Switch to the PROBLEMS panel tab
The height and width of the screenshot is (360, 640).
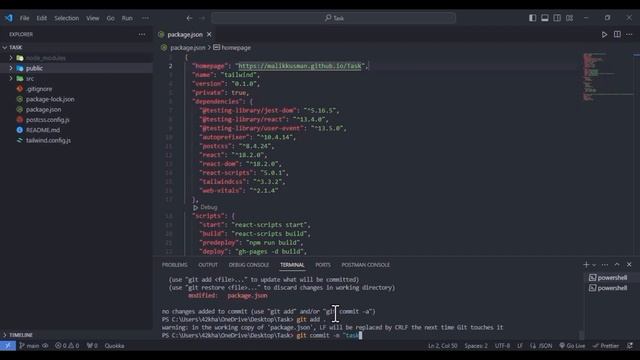(174, 265)
